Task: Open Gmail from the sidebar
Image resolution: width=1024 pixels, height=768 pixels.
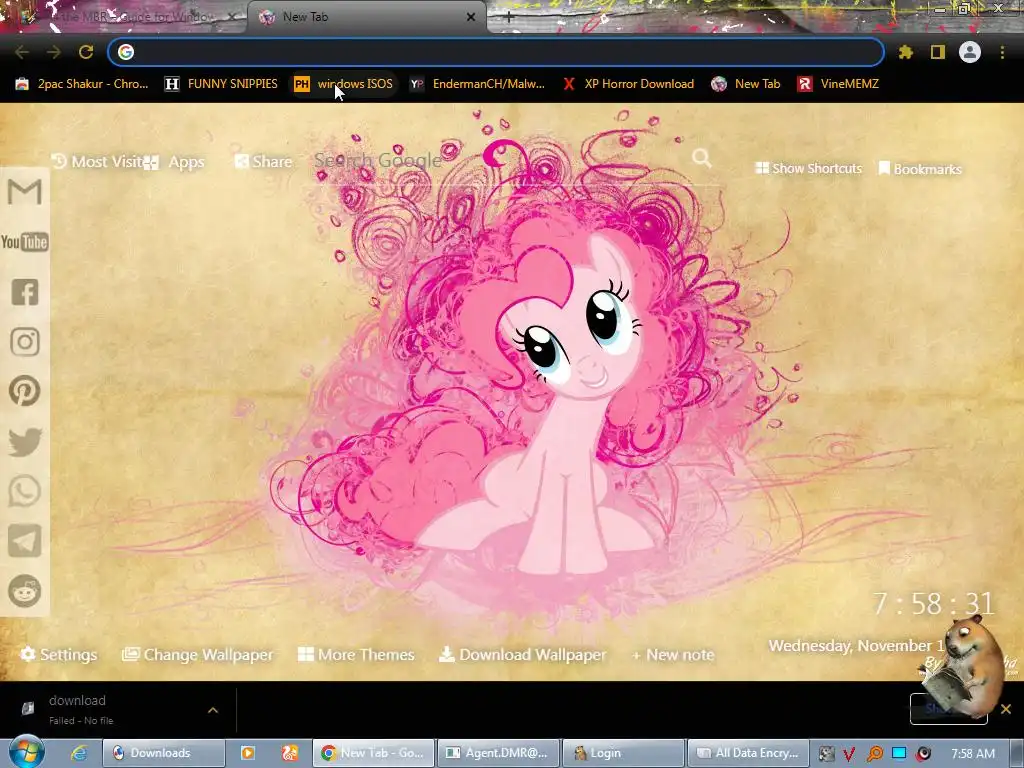Action: (25, 192)
